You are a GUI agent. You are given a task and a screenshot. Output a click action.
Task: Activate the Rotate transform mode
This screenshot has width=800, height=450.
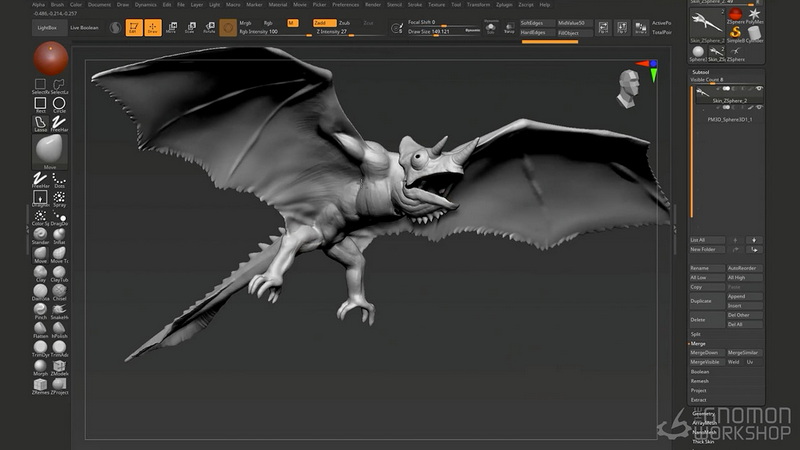[209, 28]
